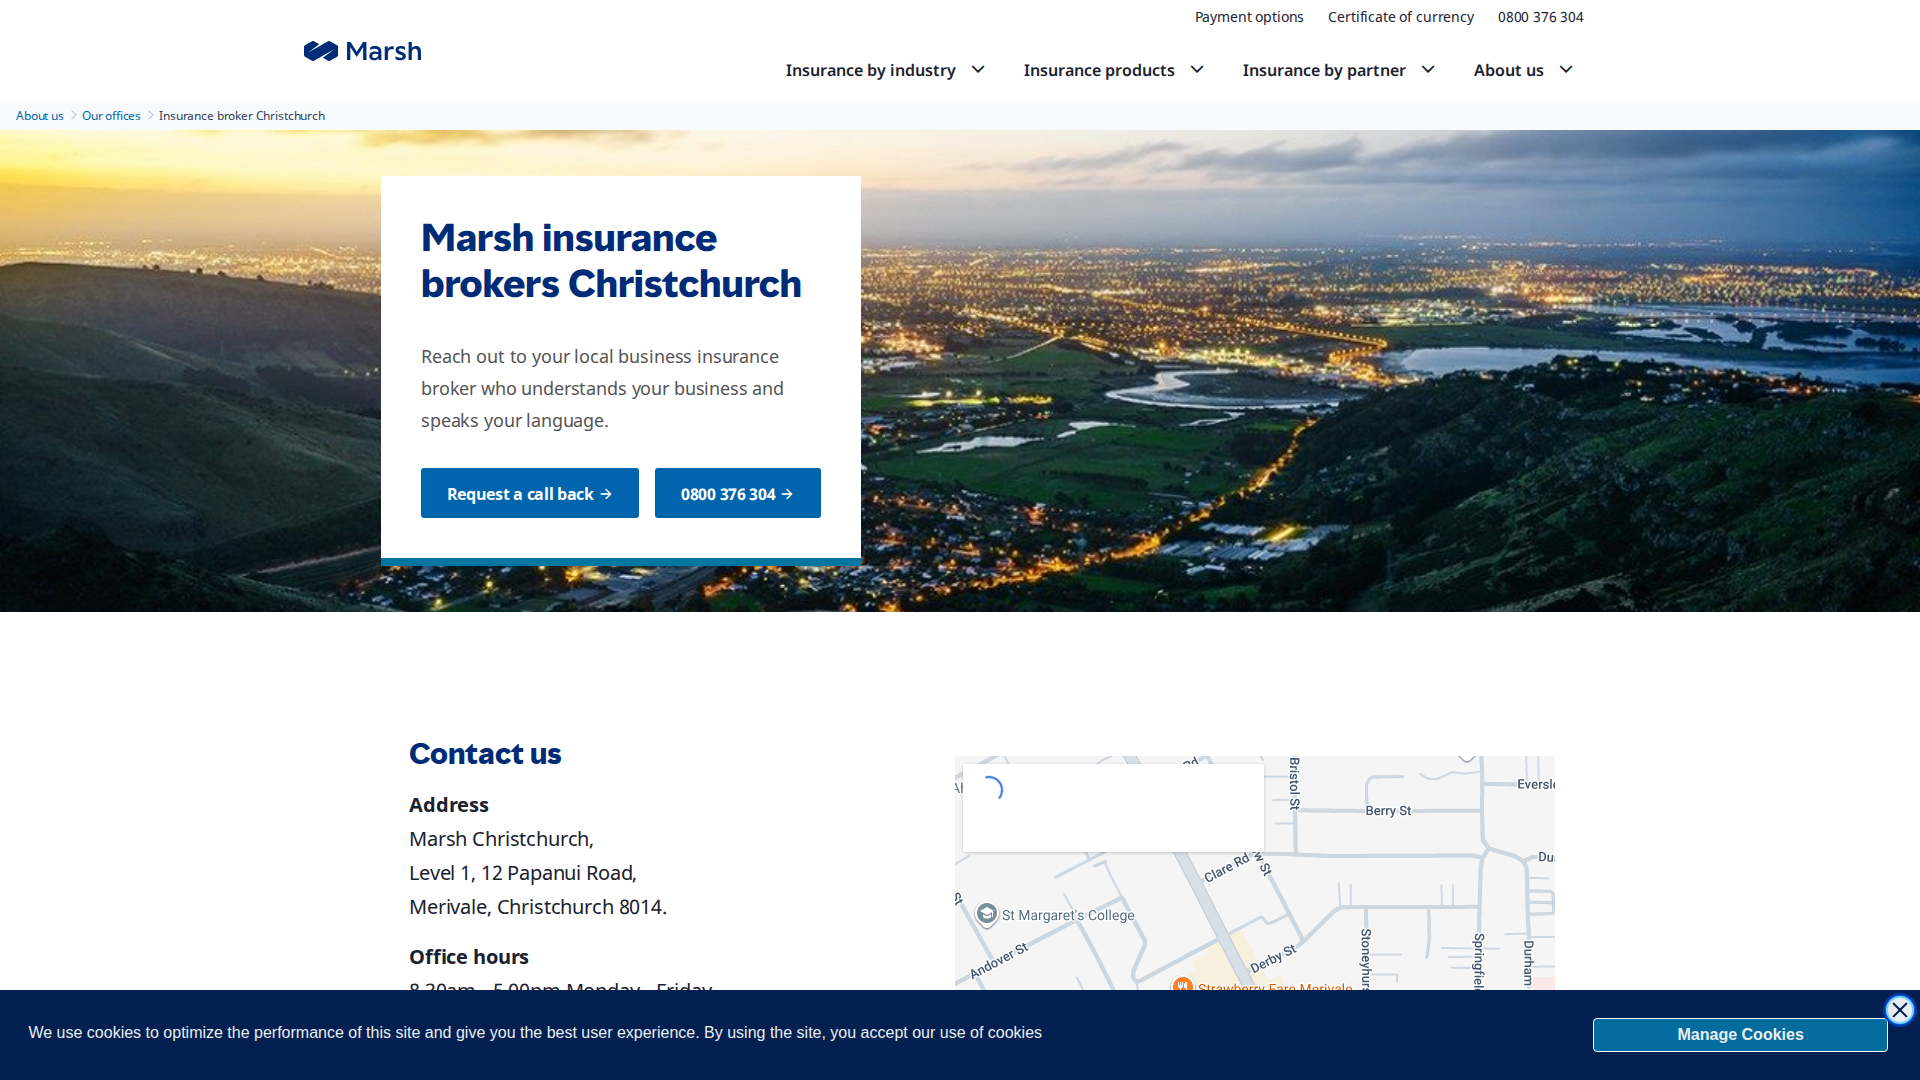Open Insurance products menu label
This screenshot has height=1080, width=1920.
(1098, 70)
